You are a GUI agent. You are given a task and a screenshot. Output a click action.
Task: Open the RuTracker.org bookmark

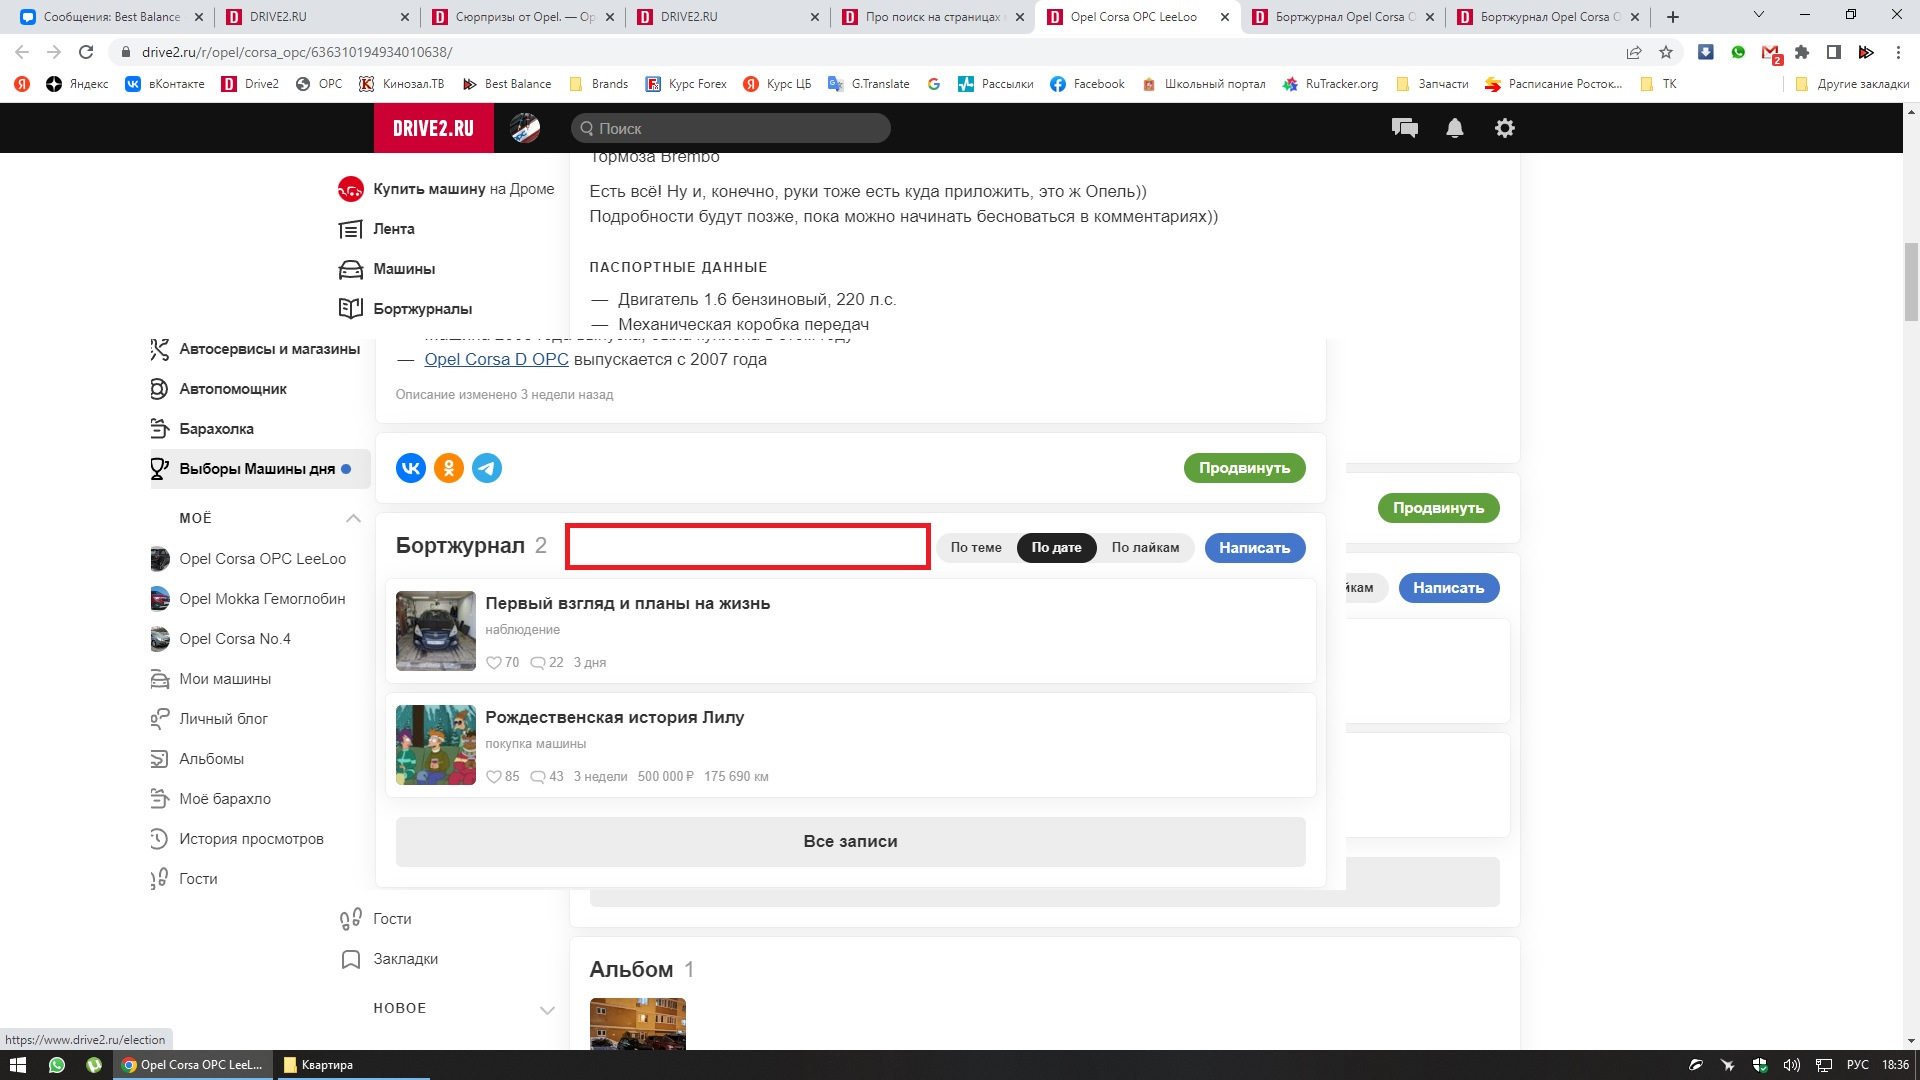pos(1330,84)
